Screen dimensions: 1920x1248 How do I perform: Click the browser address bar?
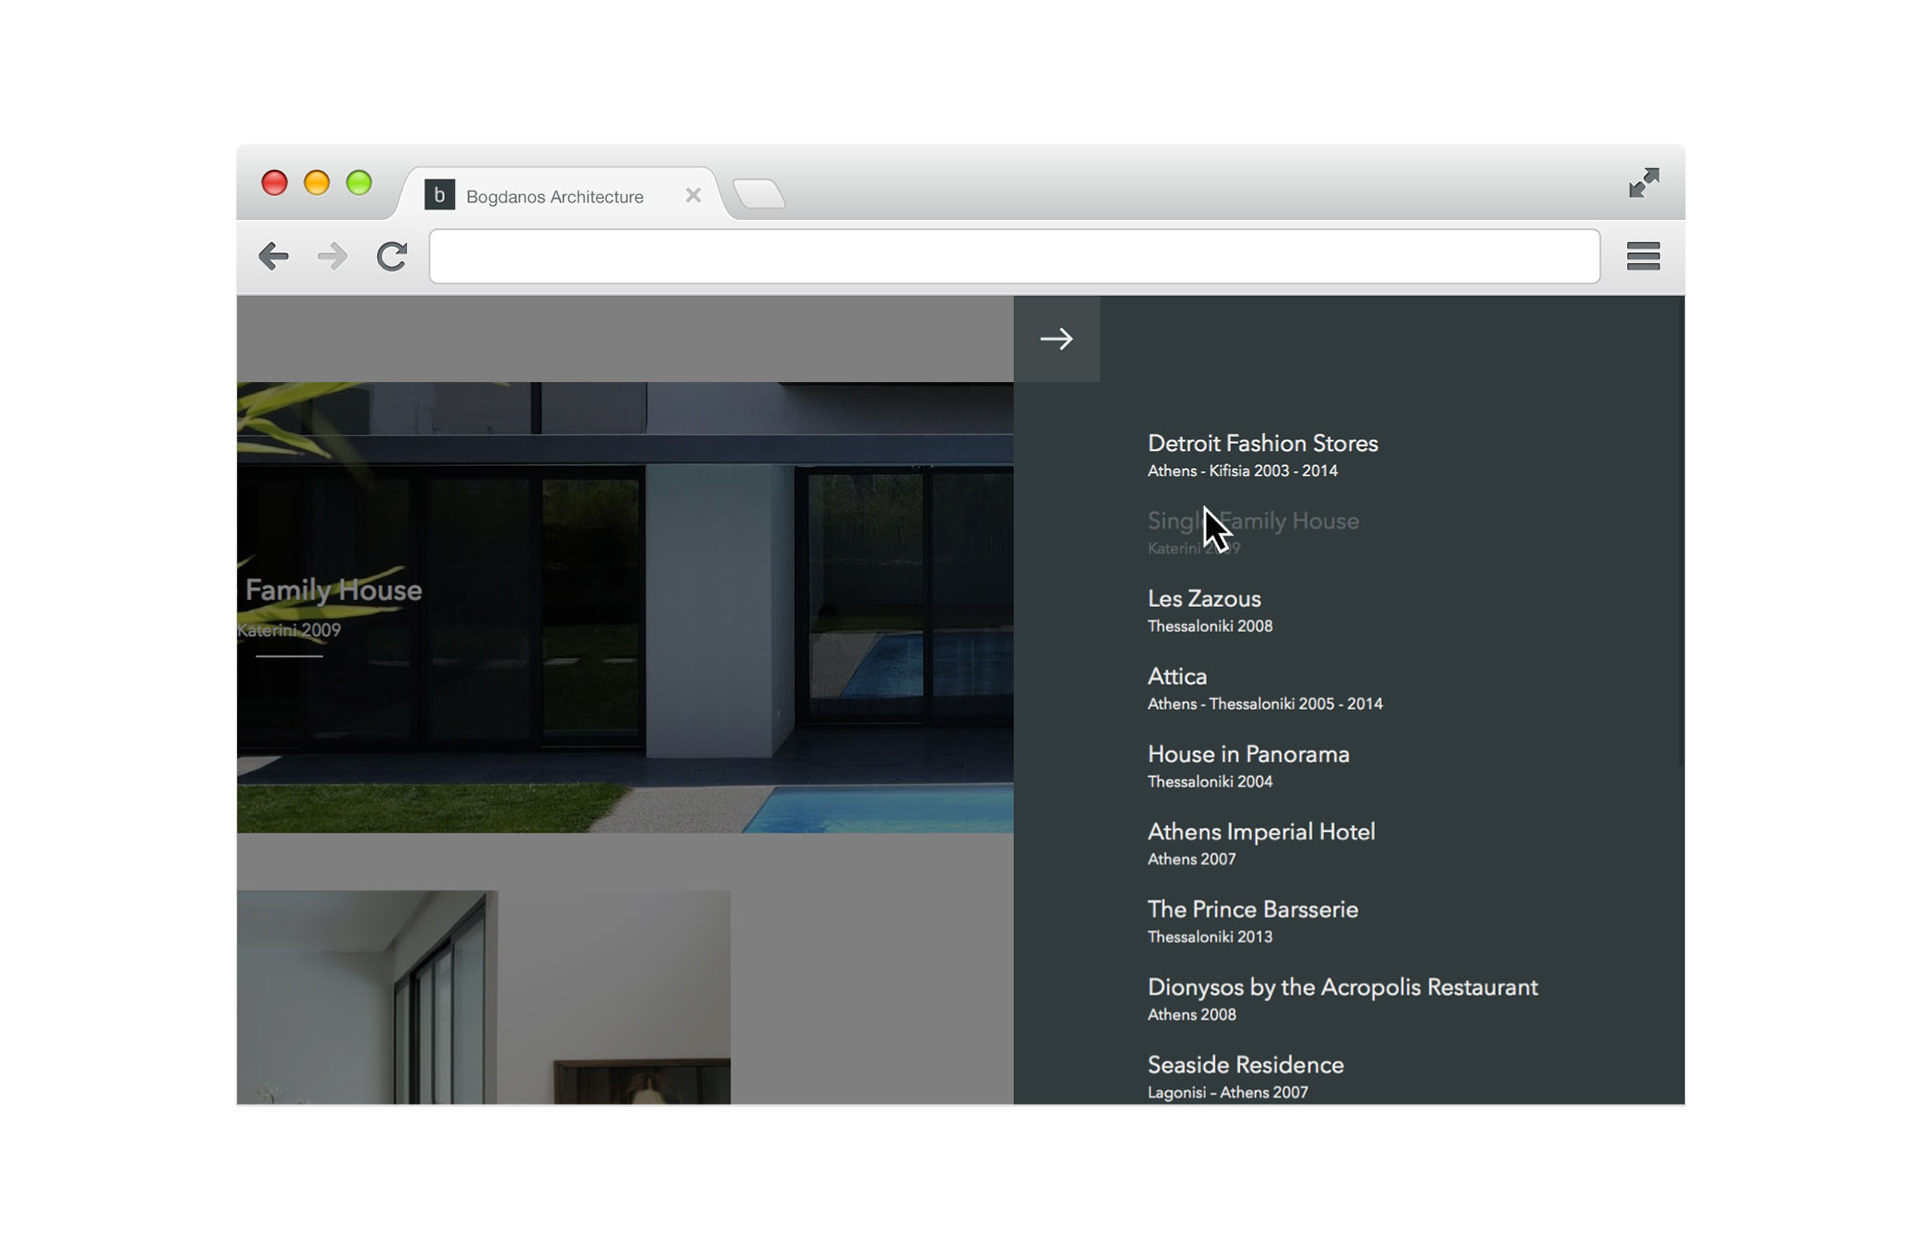[1014, 256]
